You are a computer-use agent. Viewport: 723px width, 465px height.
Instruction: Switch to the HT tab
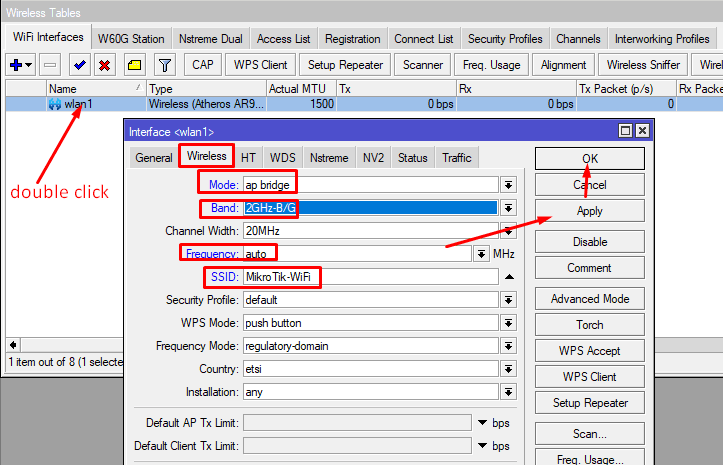[248, 158]
